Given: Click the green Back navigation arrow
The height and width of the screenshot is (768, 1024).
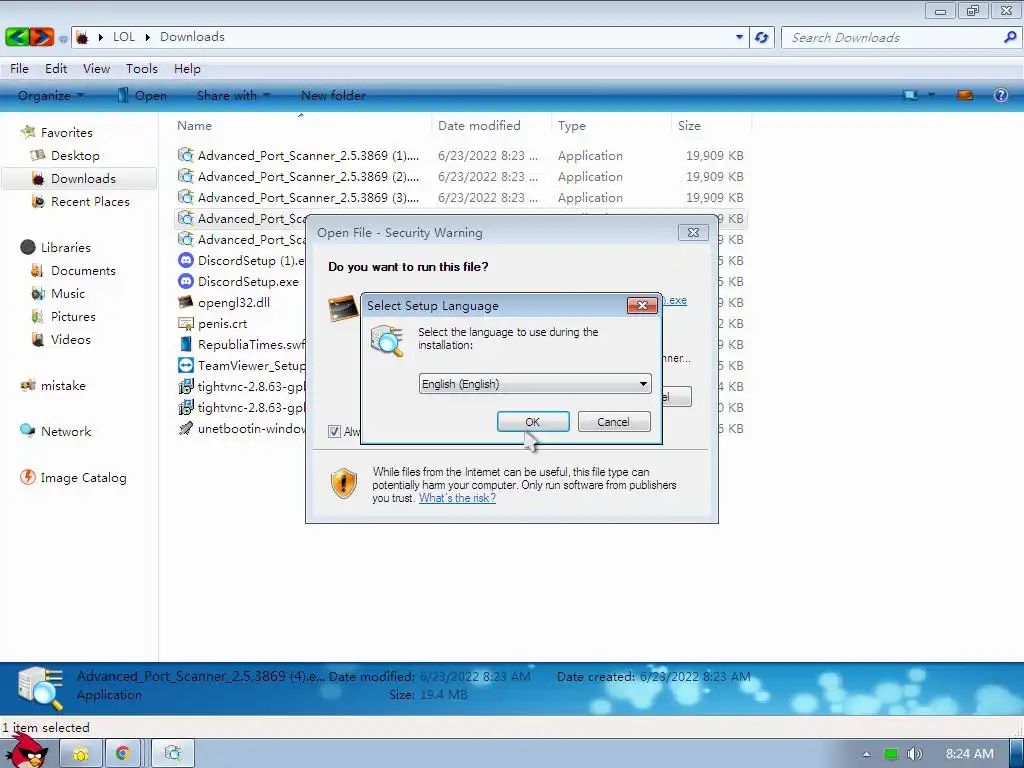Looking at the screenshot, I should click(x=16, y=37).
